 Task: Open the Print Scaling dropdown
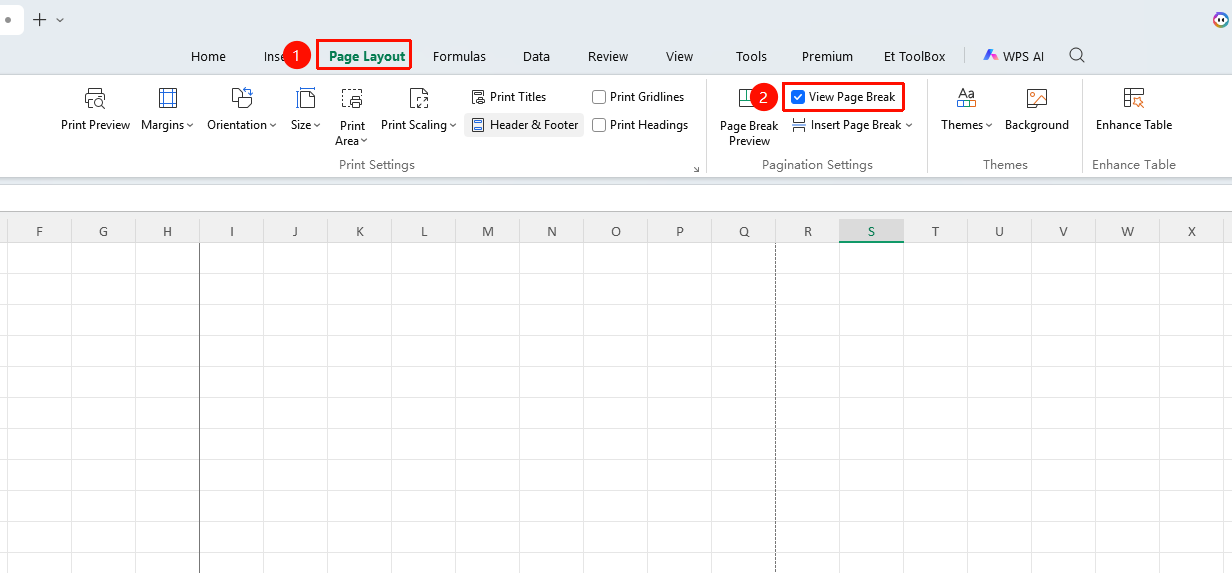418,110
